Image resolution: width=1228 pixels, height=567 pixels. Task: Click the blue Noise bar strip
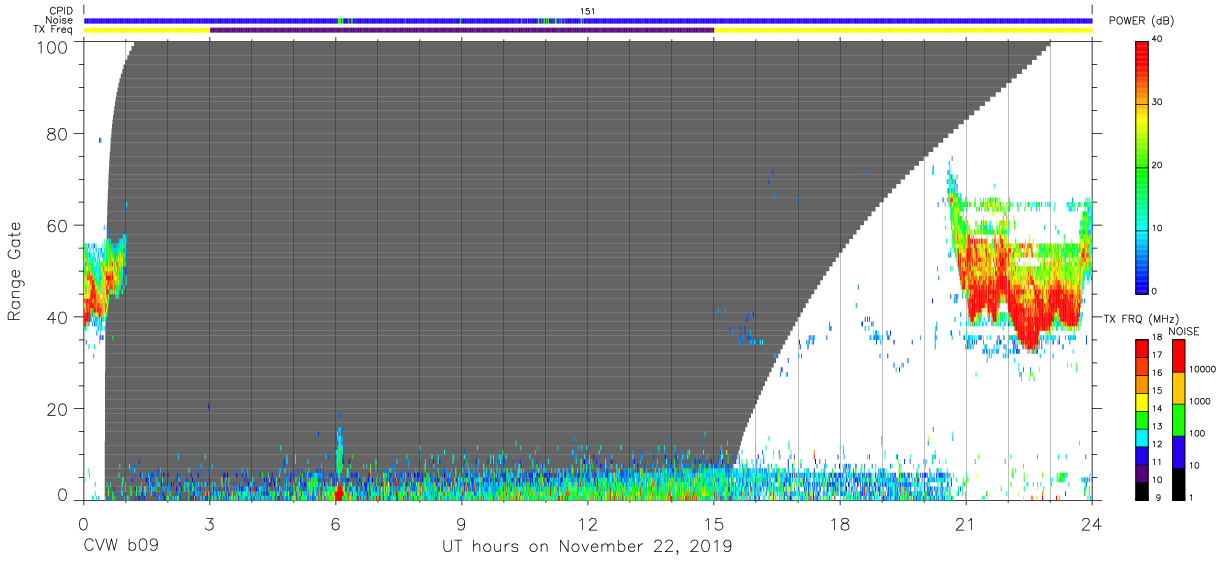588,20
